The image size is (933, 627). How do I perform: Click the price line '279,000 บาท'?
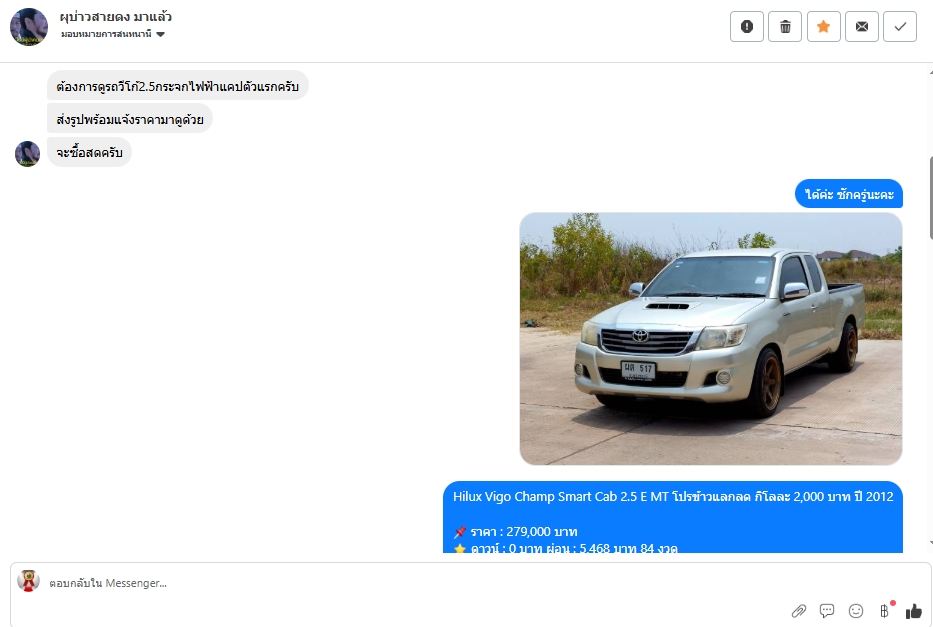coord(524,532)
